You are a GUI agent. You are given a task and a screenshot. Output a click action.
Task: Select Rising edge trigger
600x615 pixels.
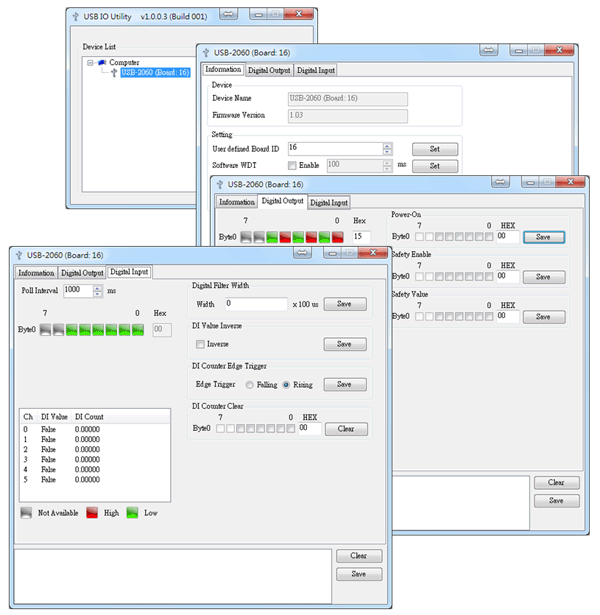pyautogui.click(x=286, y=385)
